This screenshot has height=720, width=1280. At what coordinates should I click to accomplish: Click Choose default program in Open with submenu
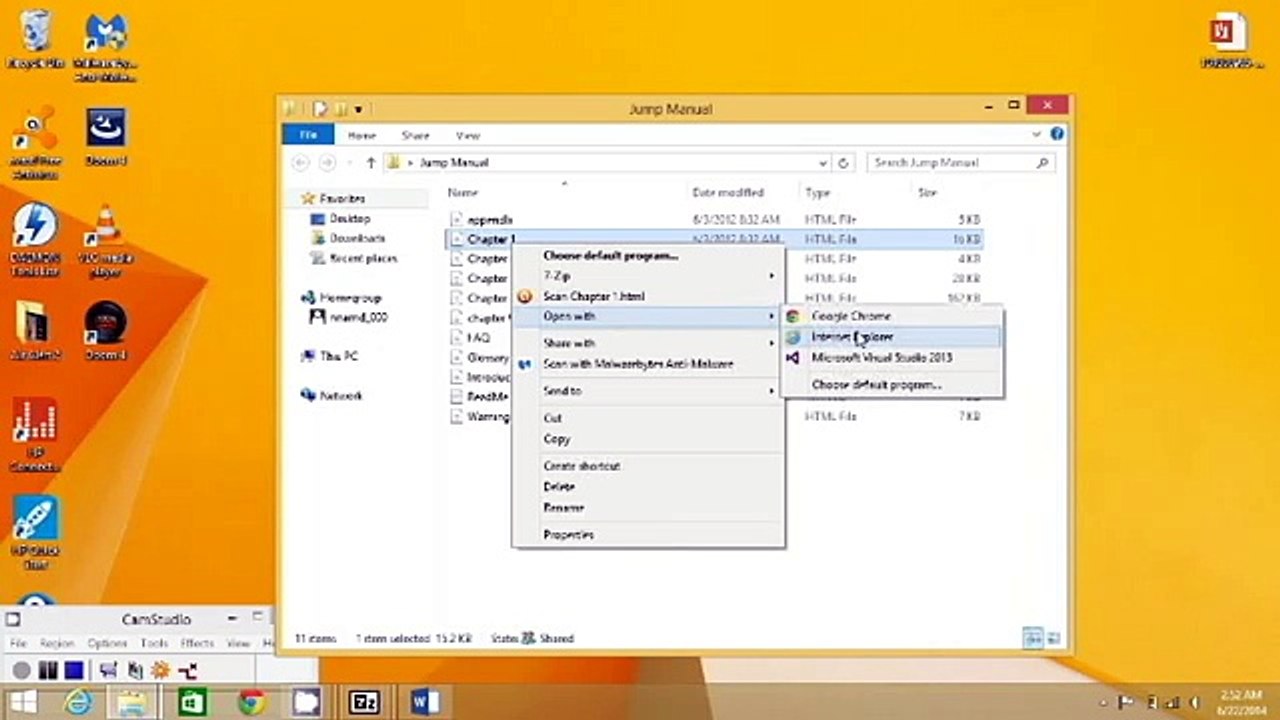(x=892, y=384)
